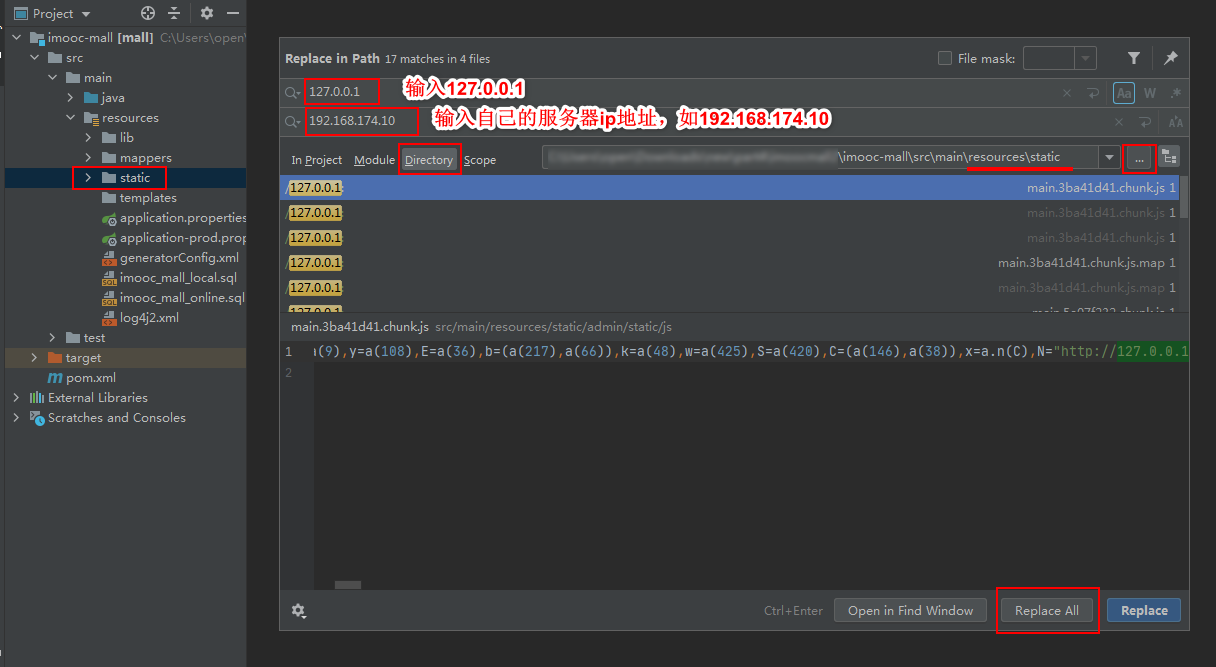
Task: Open replace history in the 192.168.174.10 field
Action: point(293,122)
